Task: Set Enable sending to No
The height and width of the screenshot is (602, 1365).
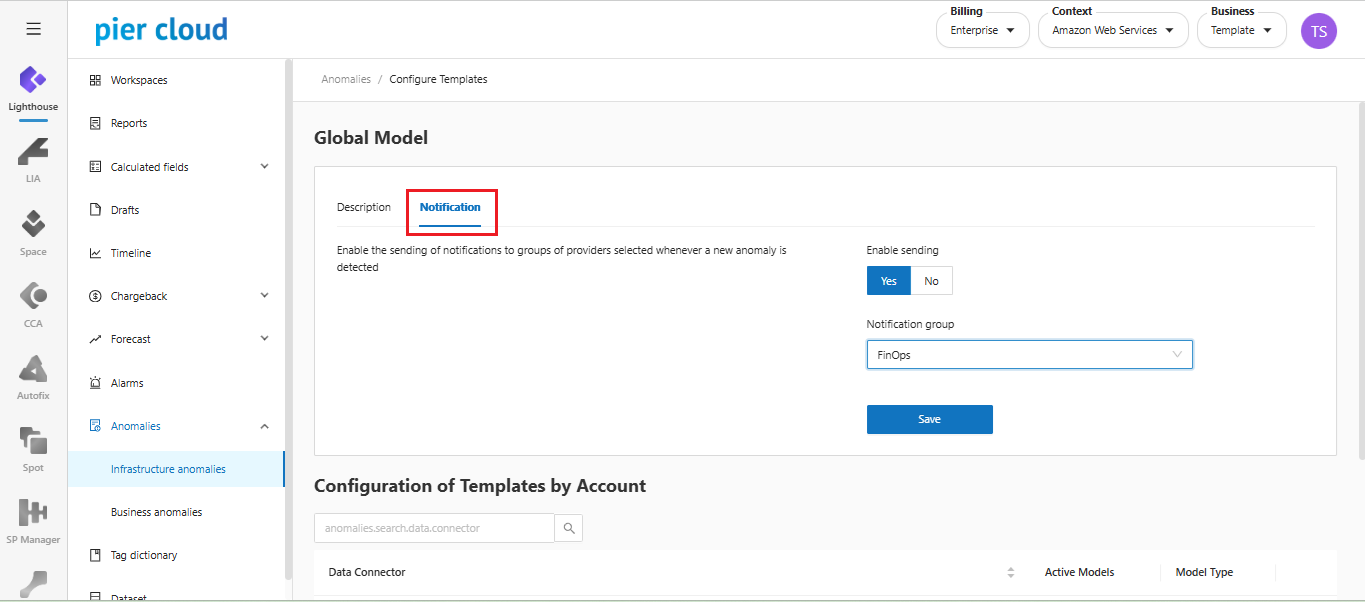Action: pos(931,281)
